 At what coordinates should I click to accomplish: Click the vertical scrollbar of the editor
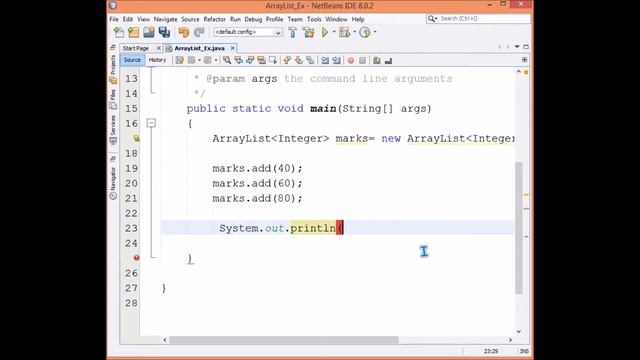point(519,228)
